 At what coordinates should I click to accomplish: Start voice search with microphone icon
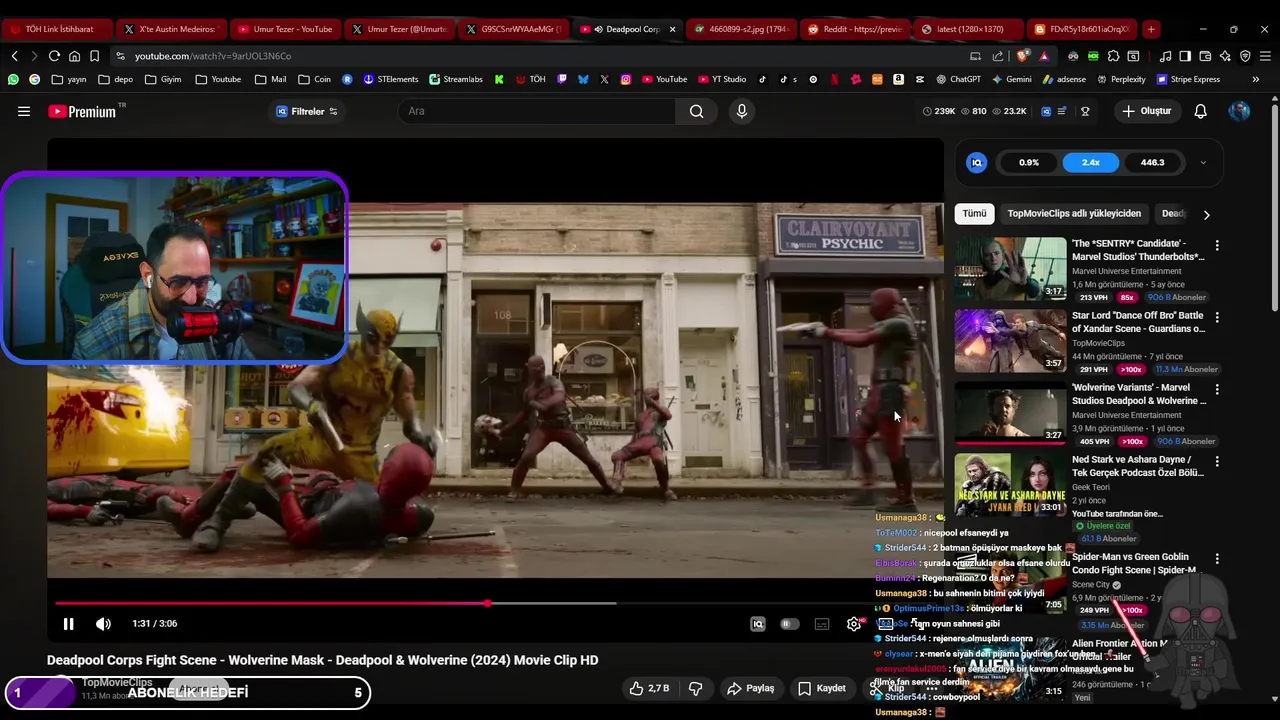pos(741,111)
